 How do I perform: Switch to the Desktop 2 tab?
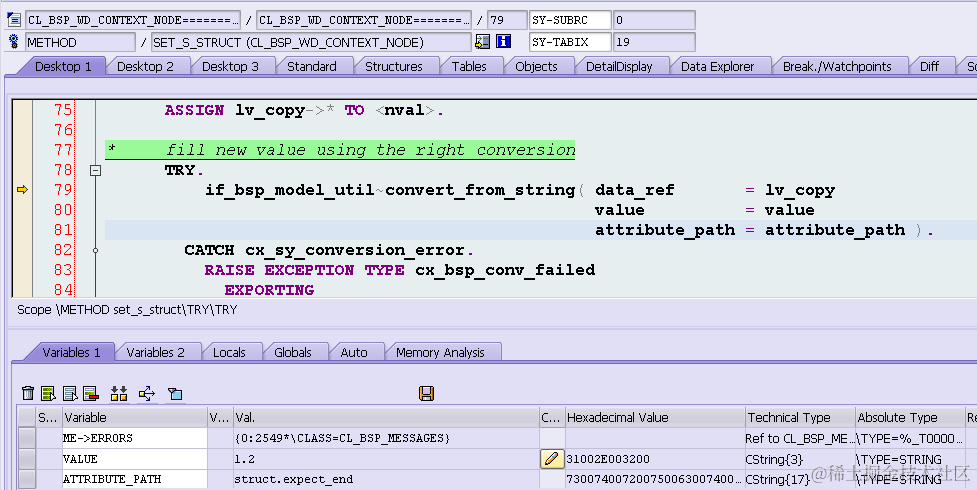(145, 66)
